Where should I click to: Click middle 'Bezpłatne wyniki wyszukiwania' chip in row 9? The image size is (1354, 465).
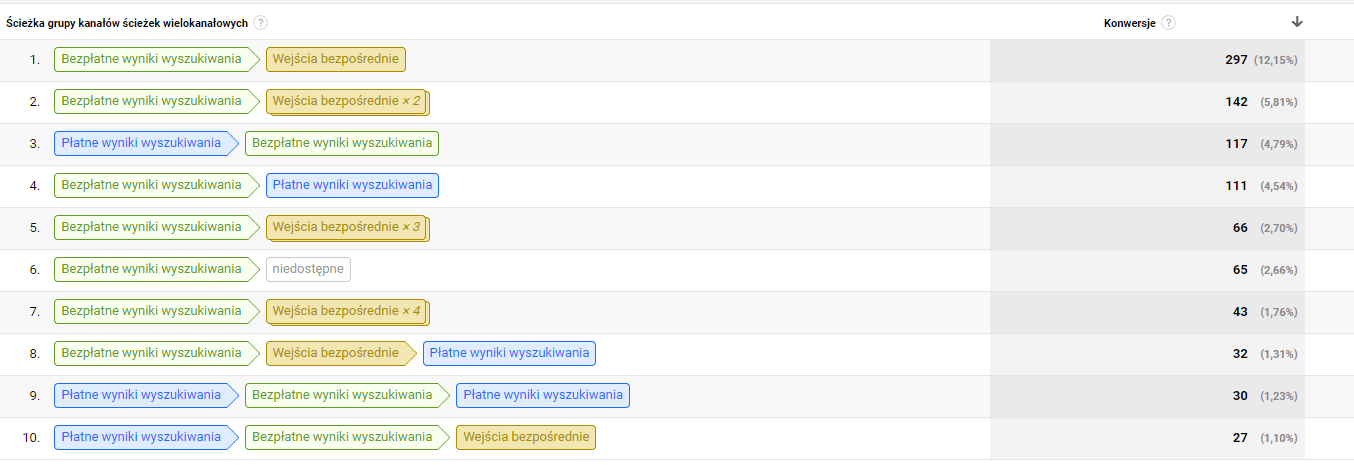click(x=342, y=395)
